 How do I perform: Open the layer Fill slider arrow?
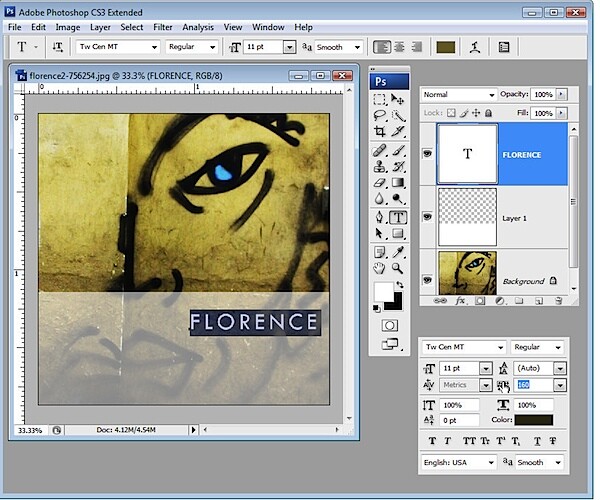561,113
